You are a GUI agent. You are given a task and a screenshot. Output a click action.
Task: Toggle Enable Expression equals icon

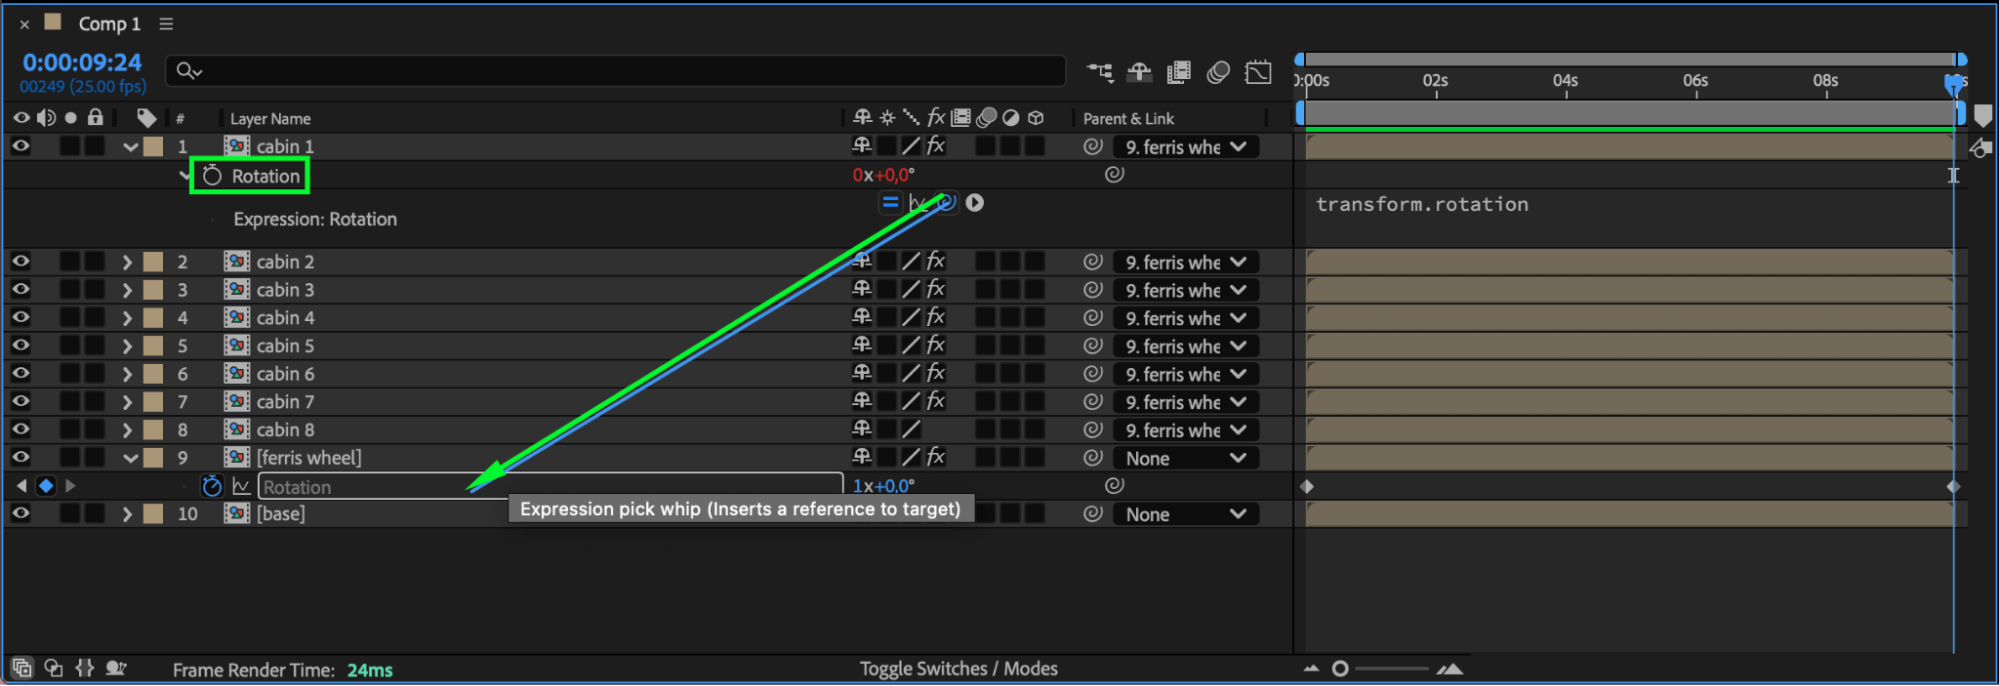[x=890, y=203]
